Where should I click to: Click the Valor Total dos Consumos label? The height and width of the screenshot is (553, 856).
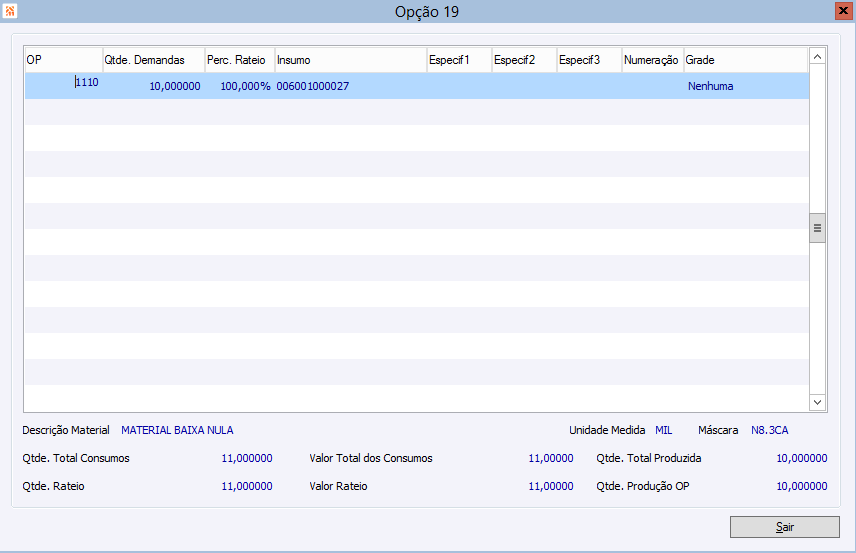[371, 458]
